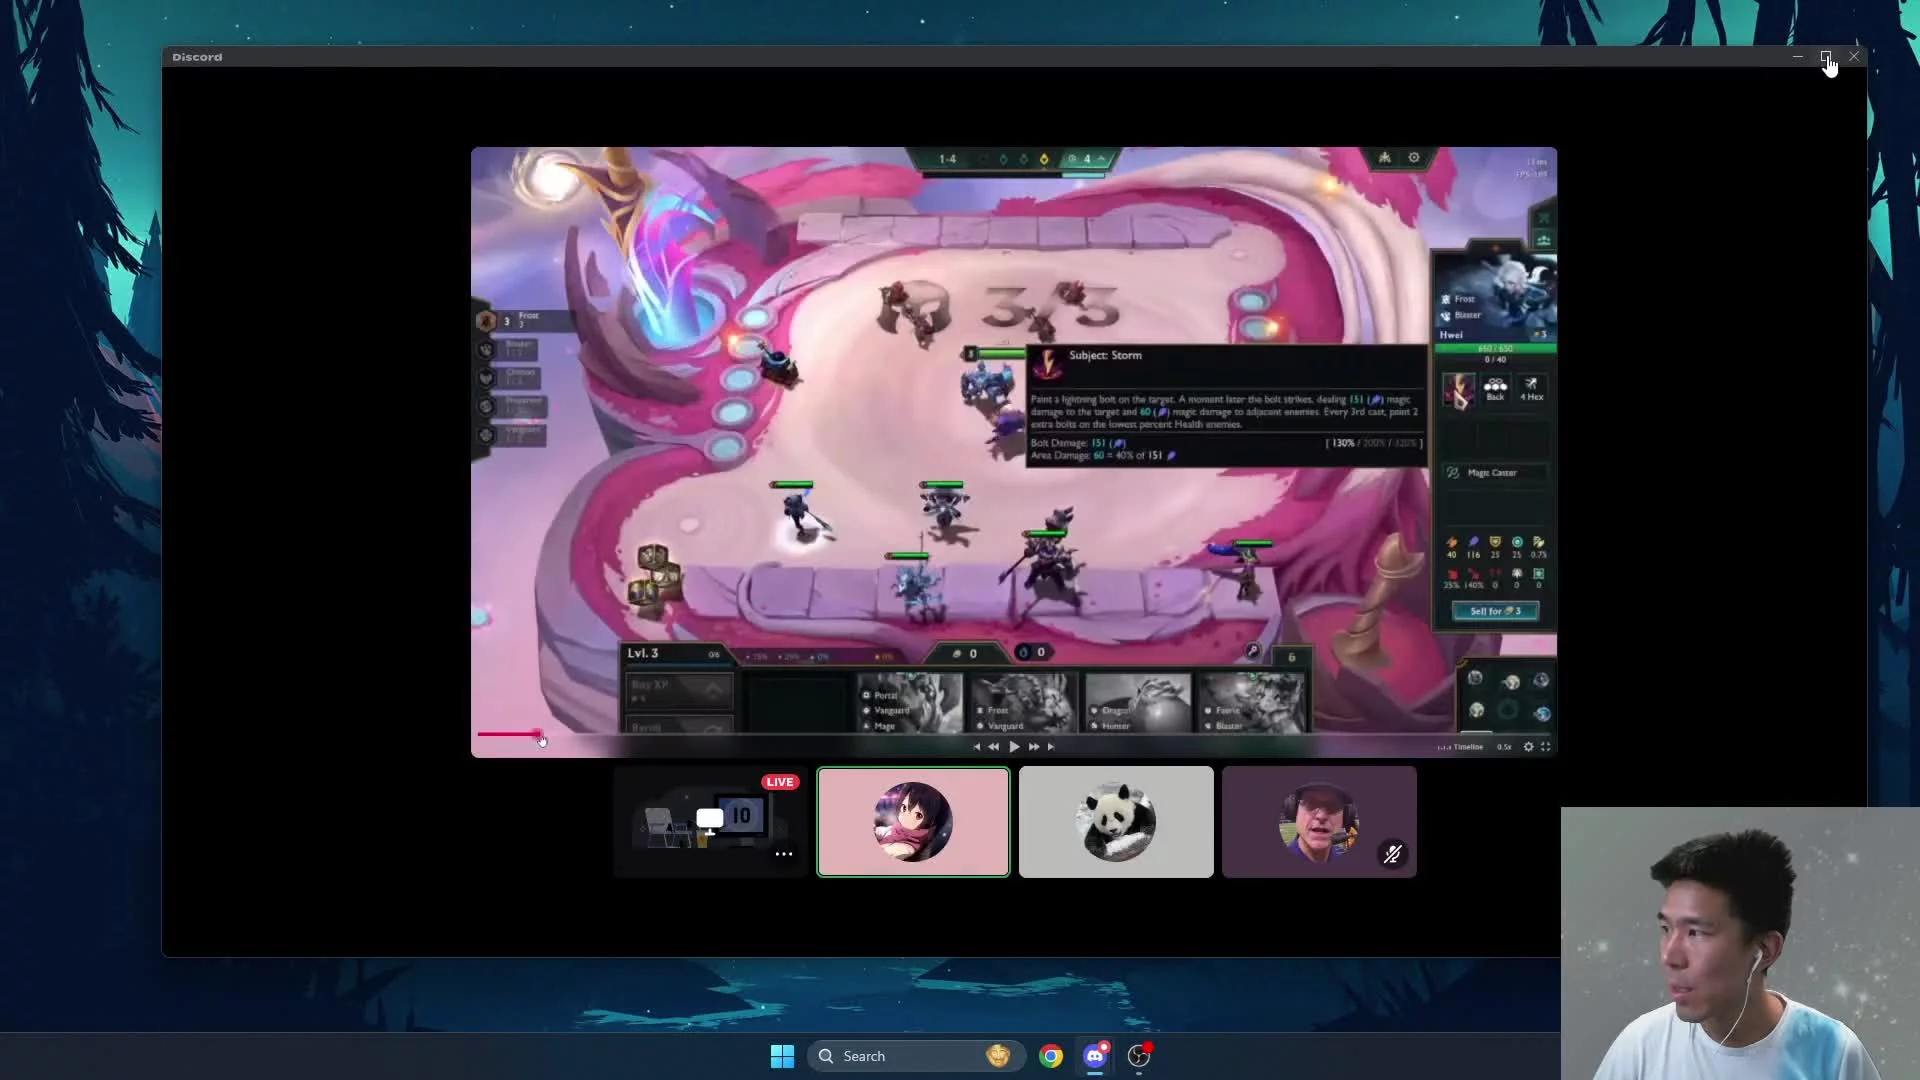
Task: Click the fourth trait hexagon in tracker
Action: [486, 406]
